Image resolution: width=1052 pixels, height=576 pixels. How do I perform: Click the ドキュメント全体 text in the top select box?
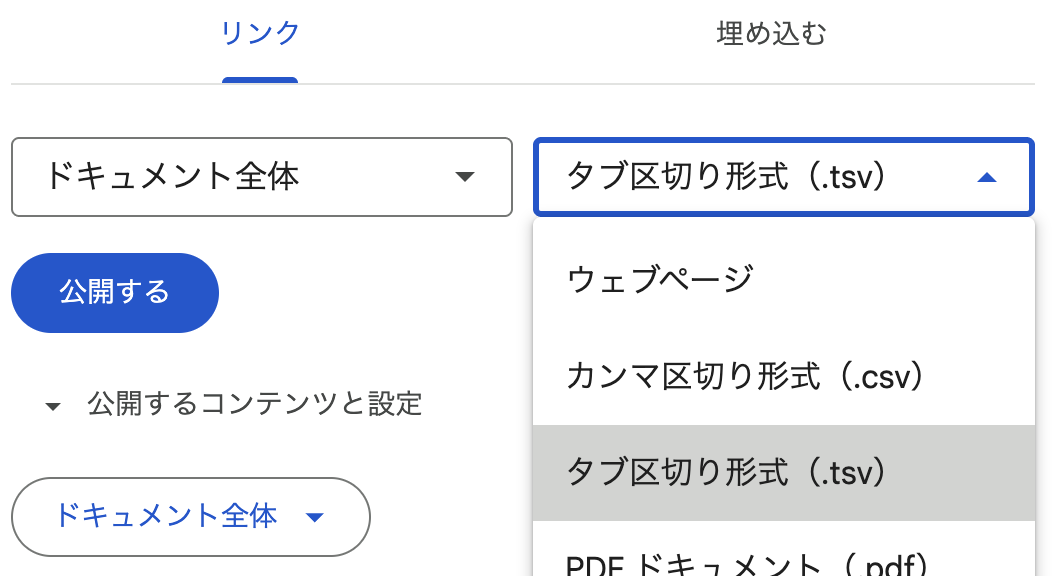point(171,178)
